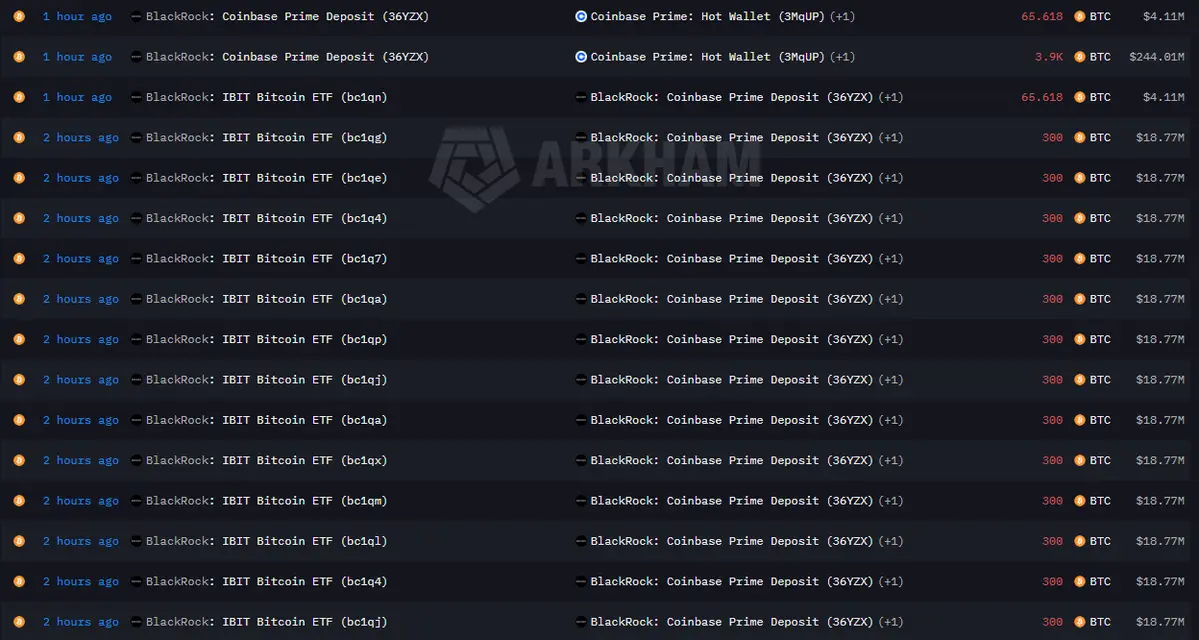Expand the (+1) recipients on the bc1qn row
1199x640 pixels.
[x=890, y=97]
